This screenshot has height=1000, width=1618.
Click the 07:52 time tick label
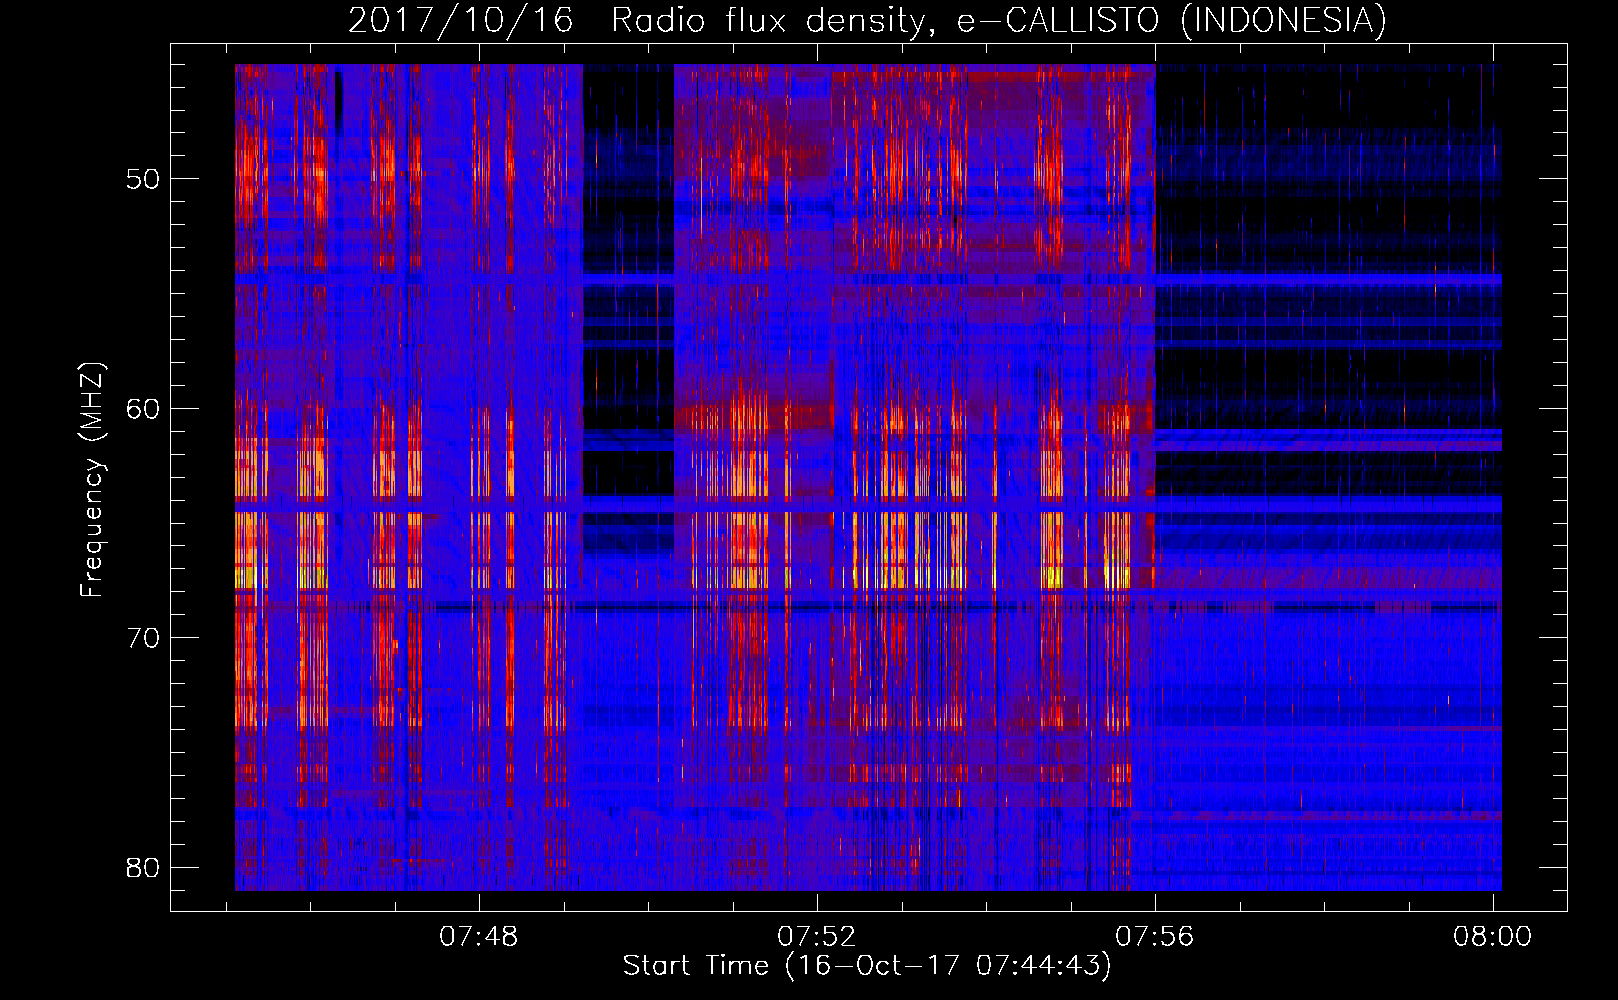pos(818,936)
